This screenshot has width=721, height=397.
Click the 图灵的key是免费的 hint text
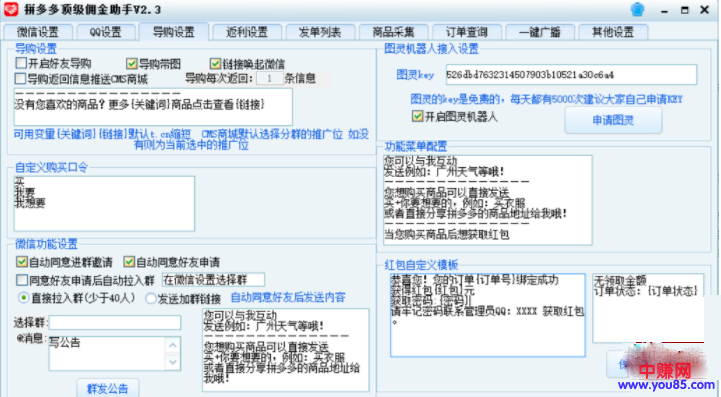546,99
